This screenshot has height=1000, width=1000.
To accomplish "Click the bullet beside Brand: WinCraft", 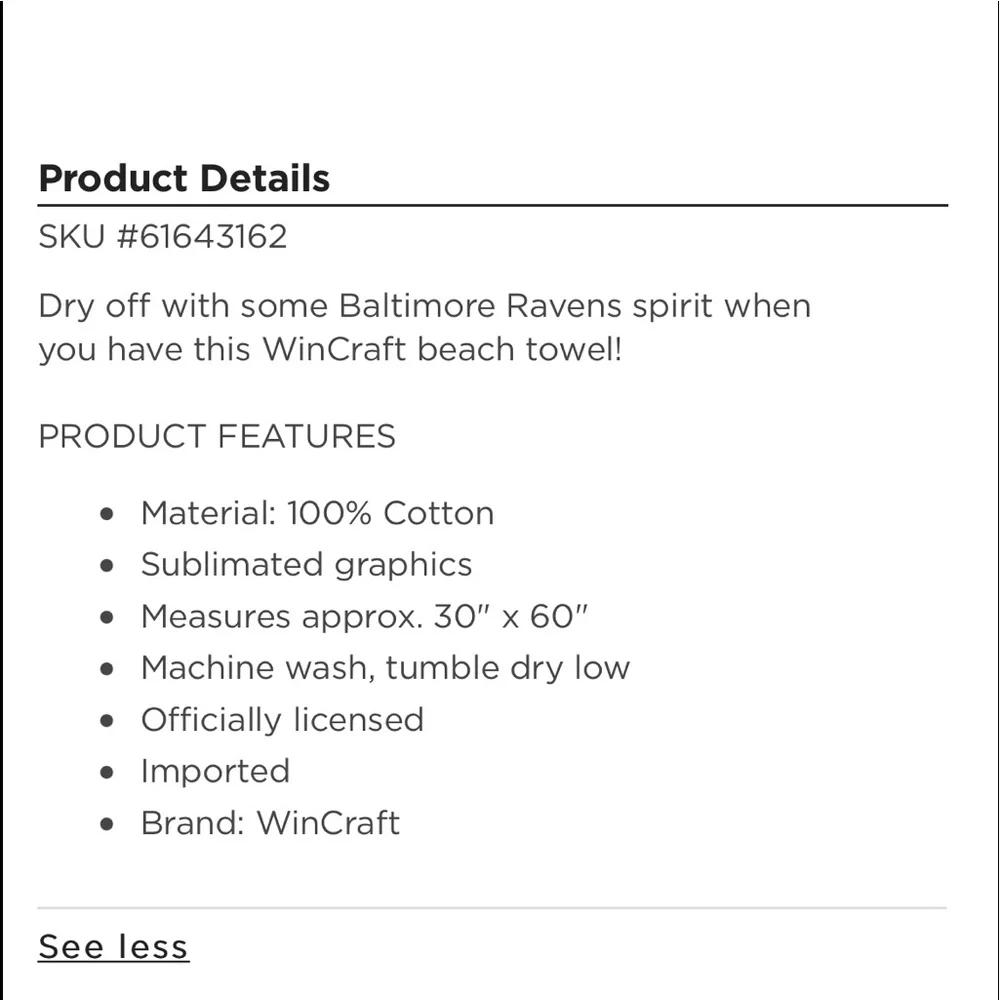I will (x=108, y=825).
